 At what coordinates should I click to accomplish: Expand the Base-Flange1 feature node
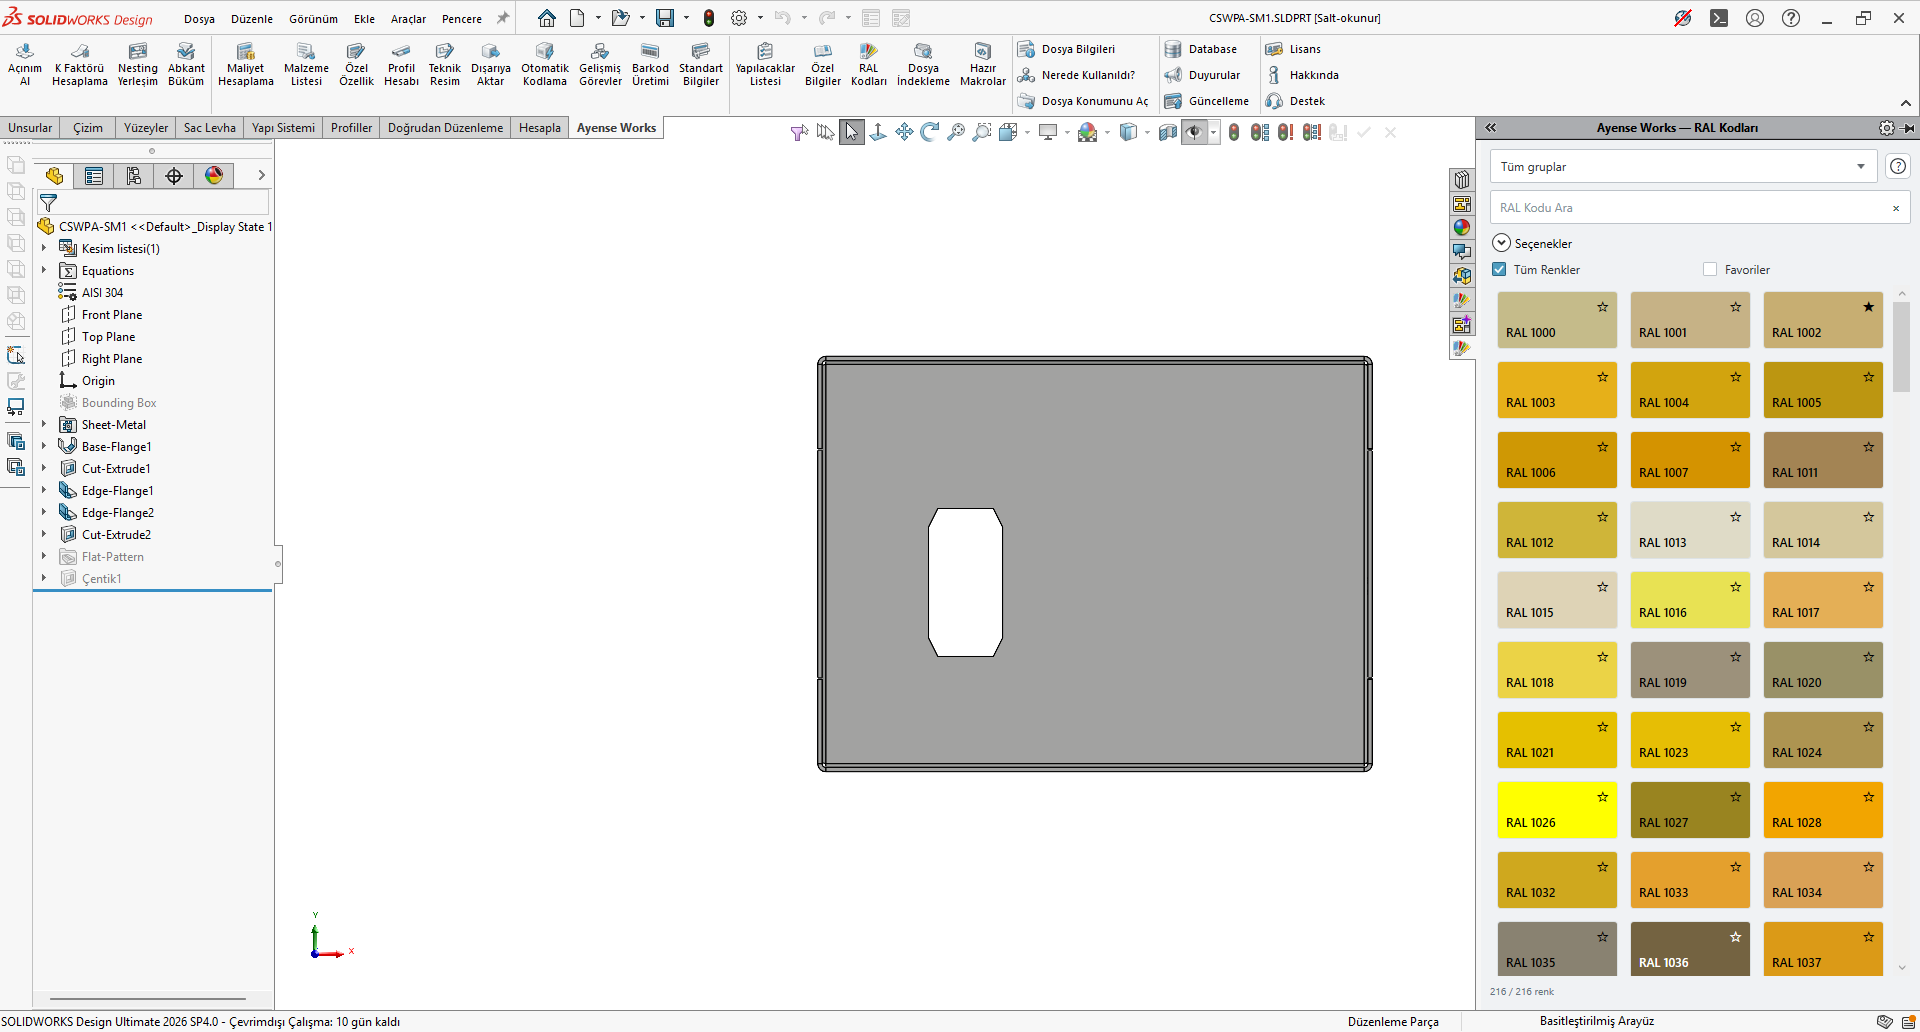[44, 446]
